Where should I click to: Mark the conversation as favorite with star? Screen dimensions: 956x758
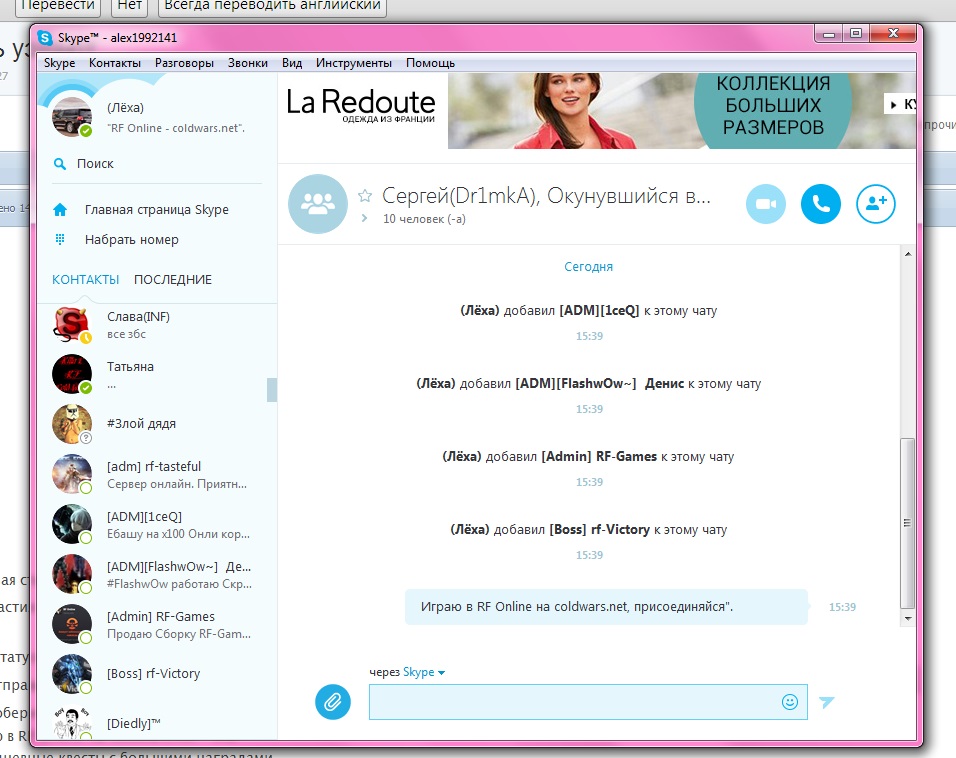pyautogui.click(x=365, y=196)
